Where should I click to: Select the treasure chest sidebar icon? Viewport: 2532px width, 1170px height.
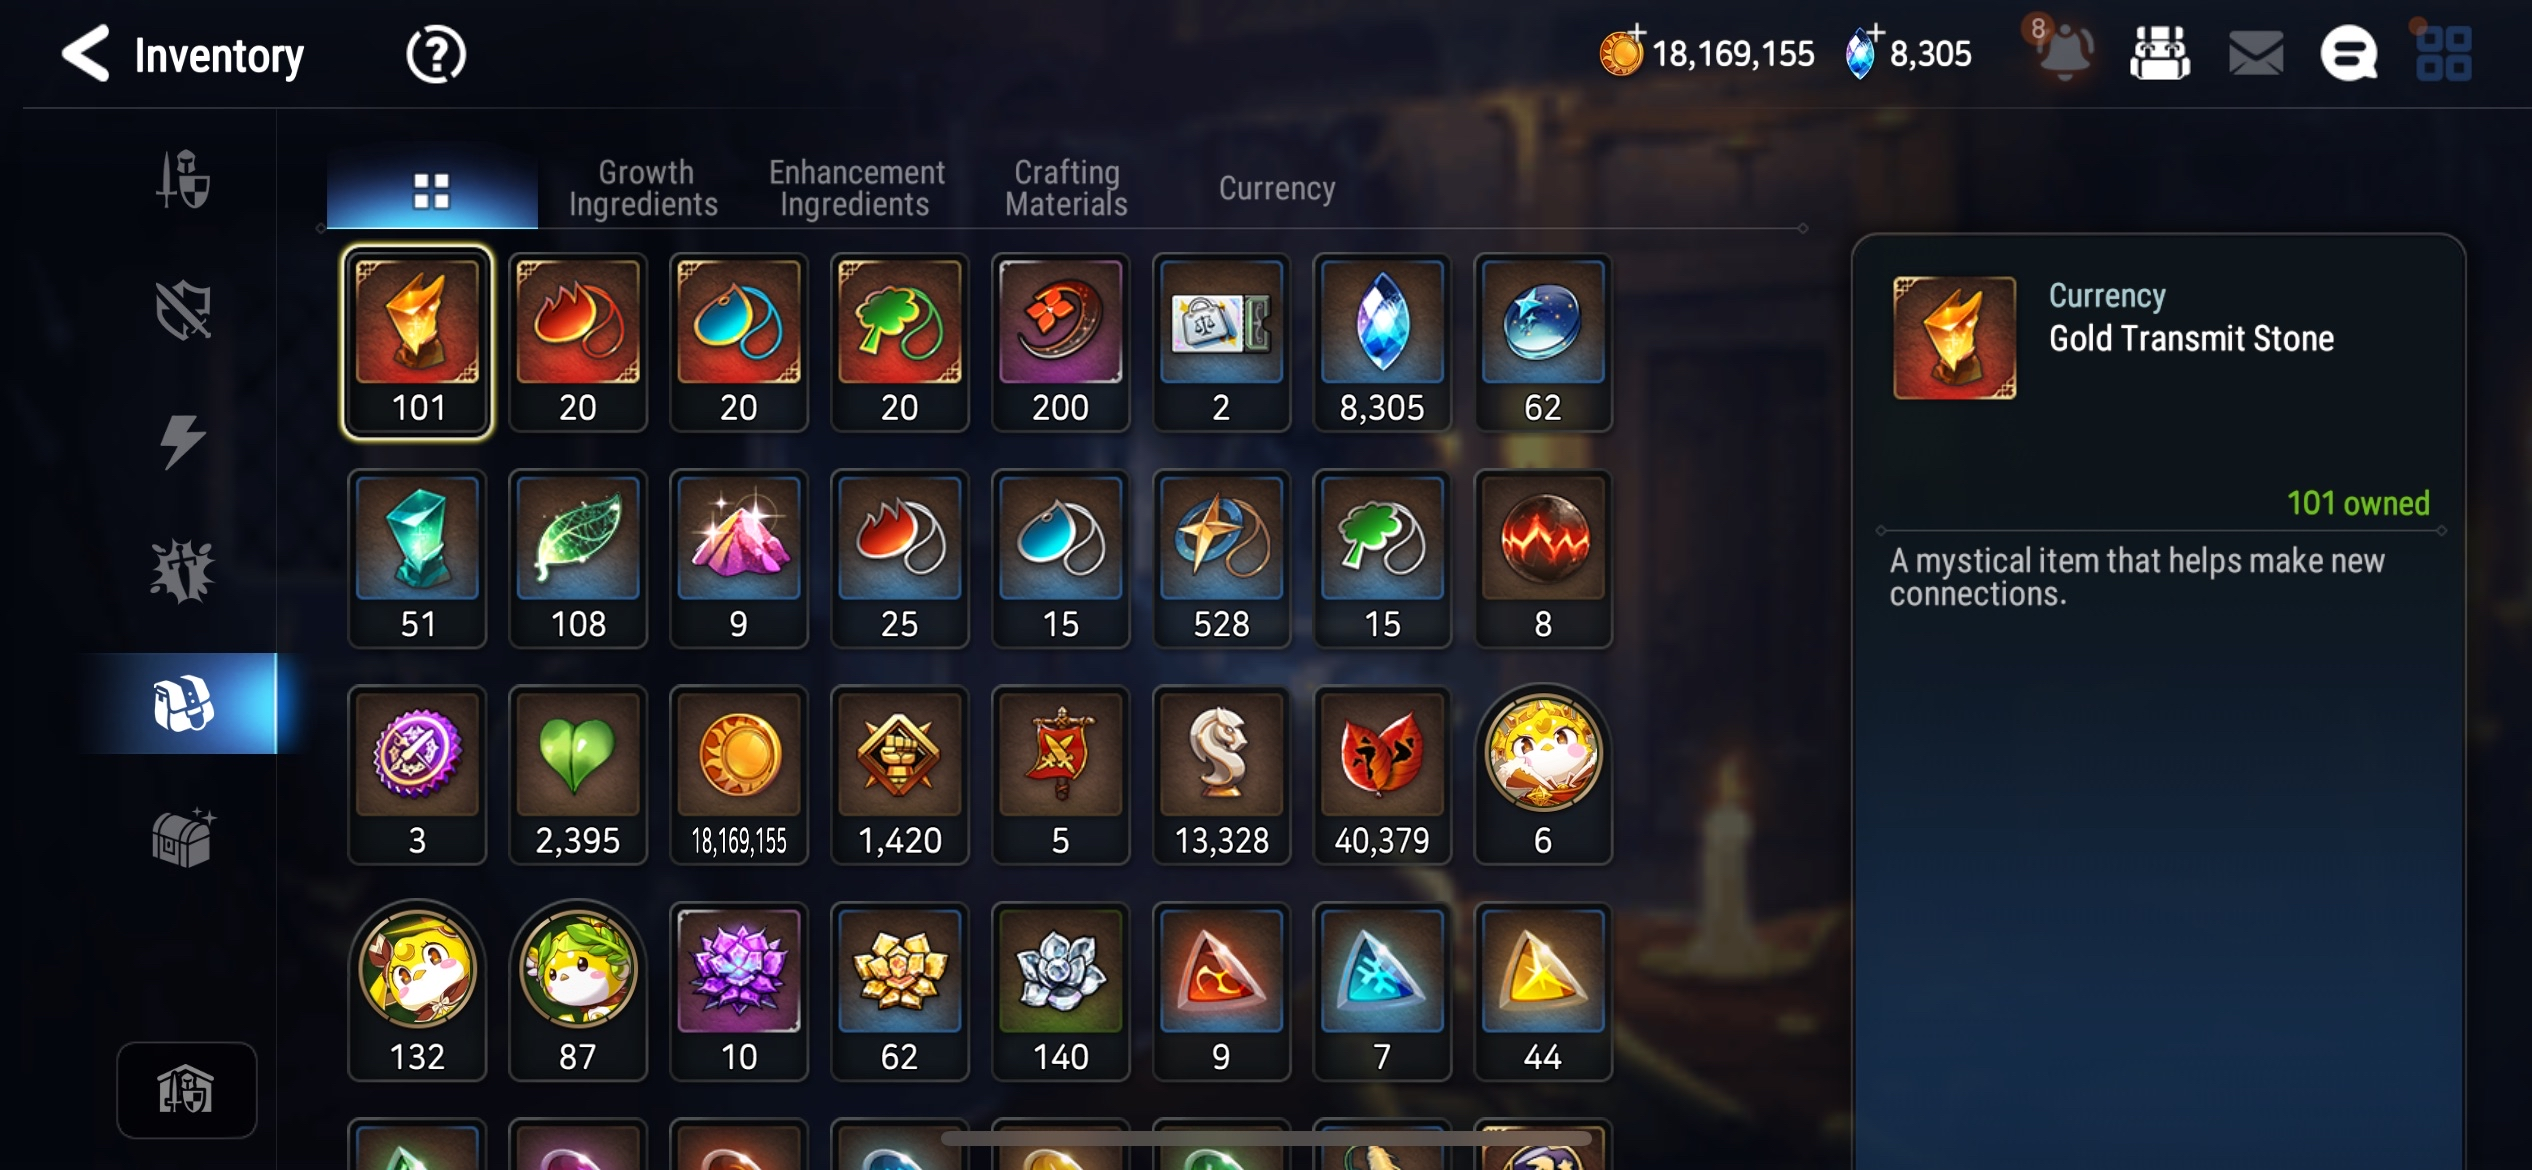(x=183, y=837)
